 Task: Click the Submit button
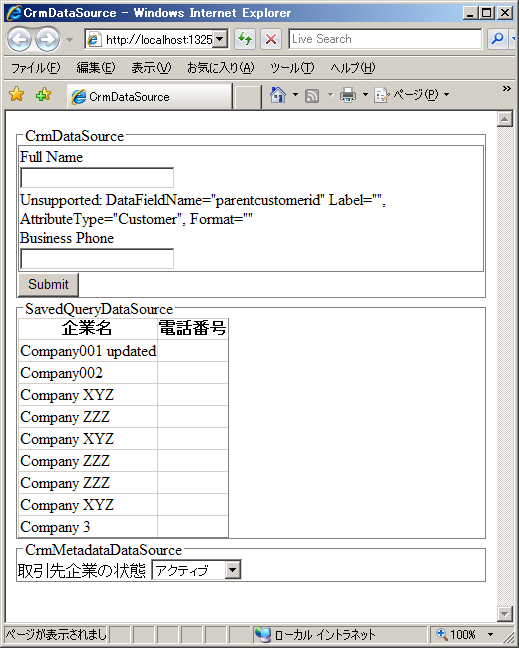click(48, 284)
